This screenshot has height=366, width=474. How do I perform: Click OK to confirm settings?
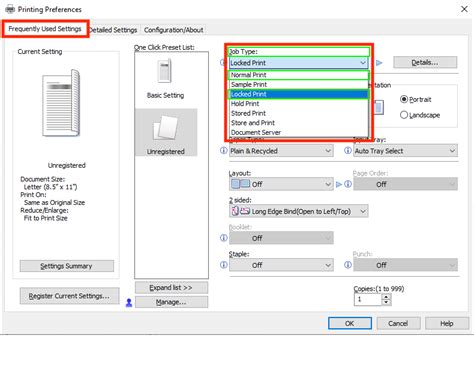tap(350, 323)
